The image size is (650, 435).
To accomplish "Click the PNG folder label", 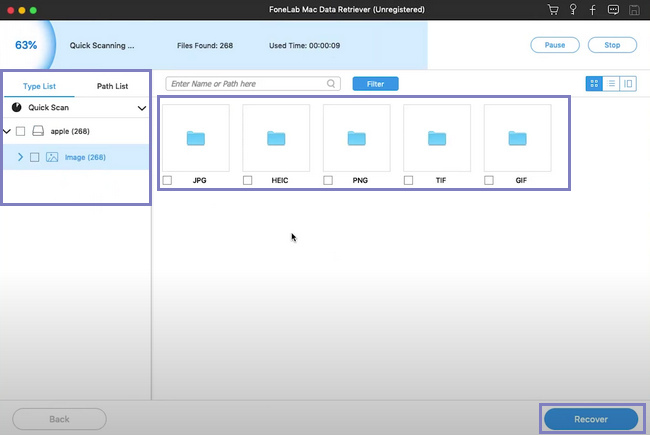I will (360, 180).
